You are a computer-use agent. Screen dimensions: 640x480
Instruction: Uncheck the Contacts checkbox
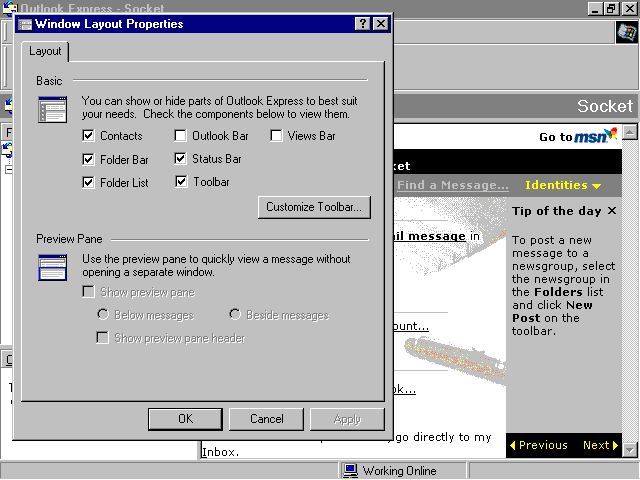point(88,136)
